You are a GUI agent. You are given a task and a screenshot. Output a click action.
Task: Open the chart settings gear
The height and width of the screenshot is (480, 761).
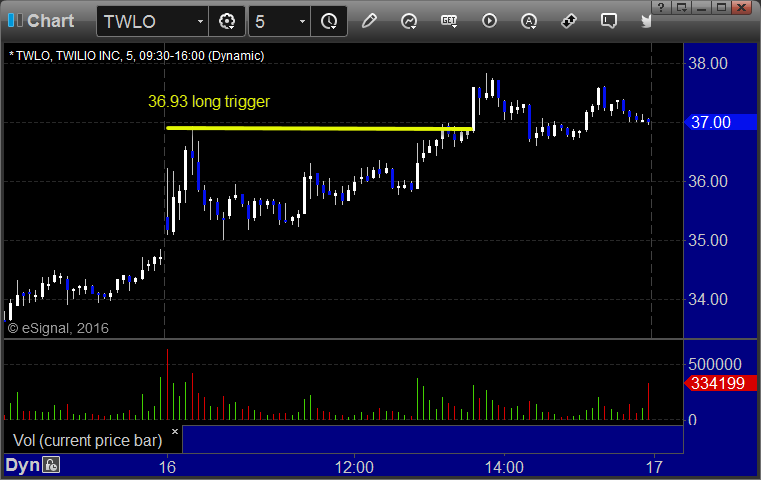(x=227, y=21)
